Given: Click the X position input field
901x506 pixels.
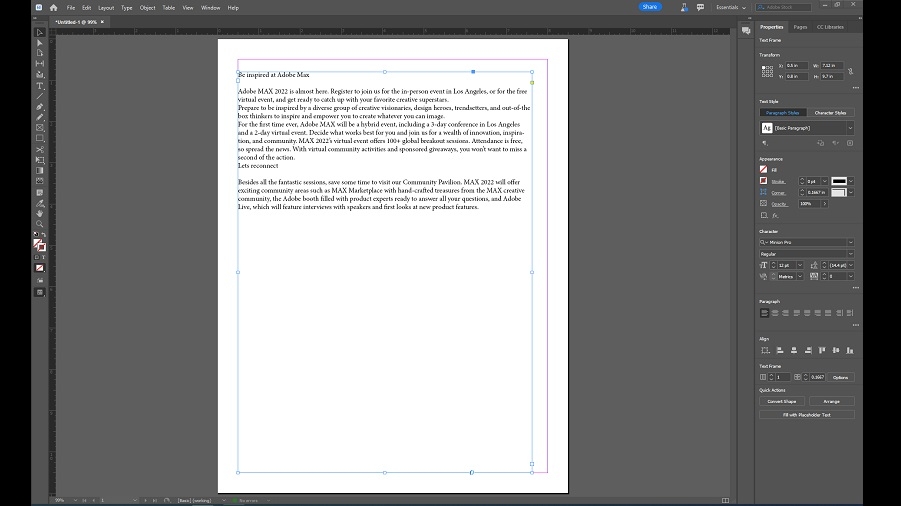Looking at the screenshot, I should 796,65.
